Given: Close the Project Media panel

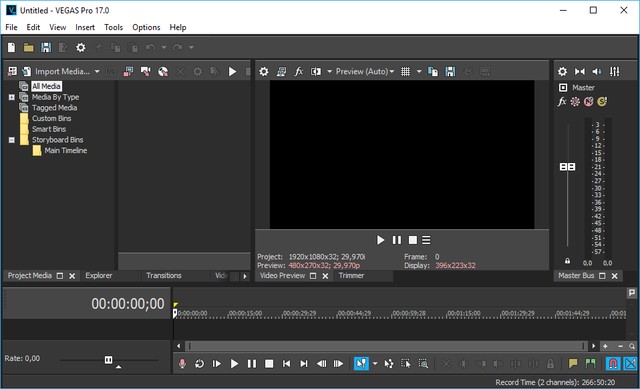Looking at the screenshot, I should click(72, 276).
